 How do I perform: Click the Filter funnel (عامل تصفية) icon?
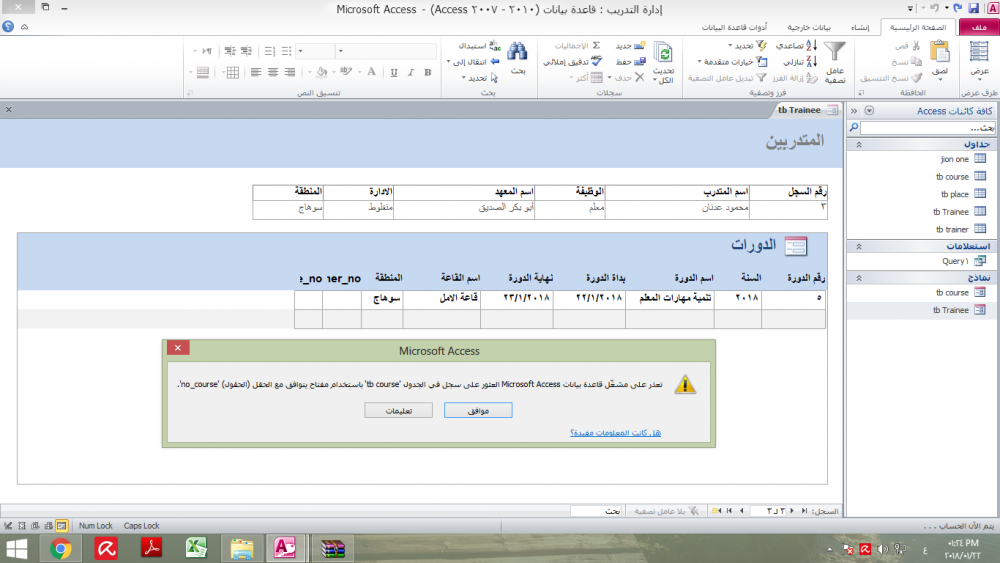coord(834,51)
